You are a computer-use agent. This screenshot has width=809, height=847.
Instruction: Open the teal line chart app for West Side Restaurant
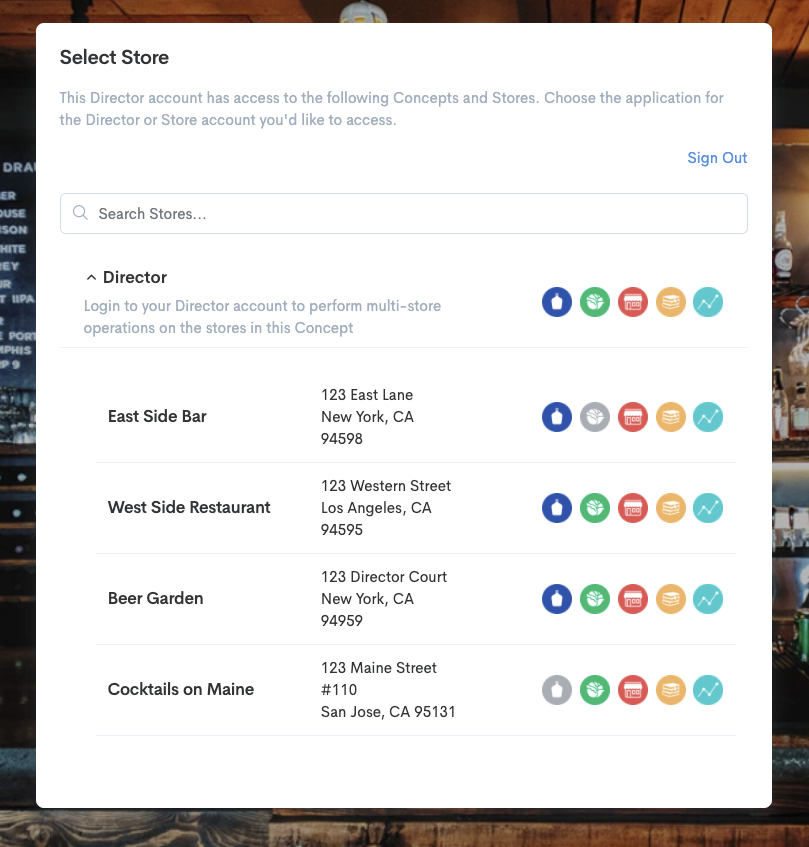[708, 508]
